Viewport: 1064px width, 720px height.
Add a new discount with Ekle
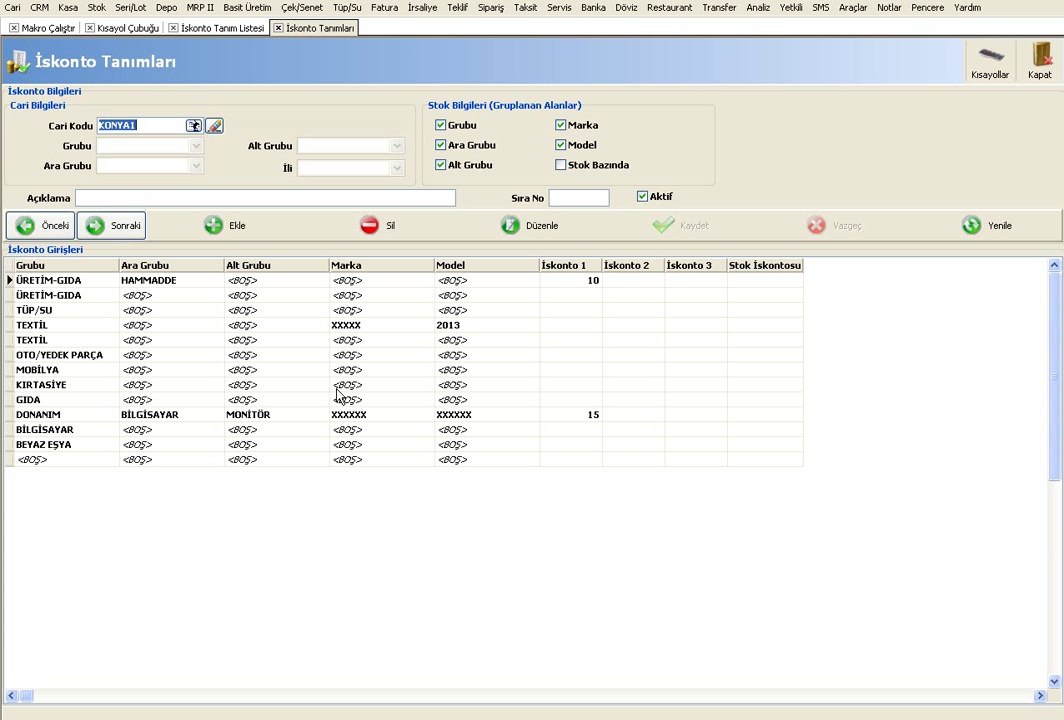point(225,225)
